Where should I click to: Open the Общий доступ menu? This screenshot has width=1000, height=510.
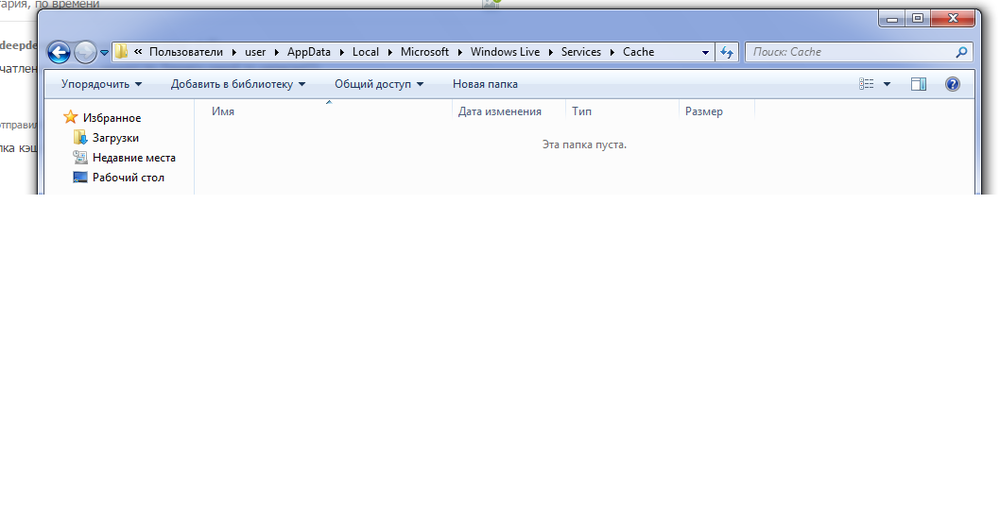point(379,84)
